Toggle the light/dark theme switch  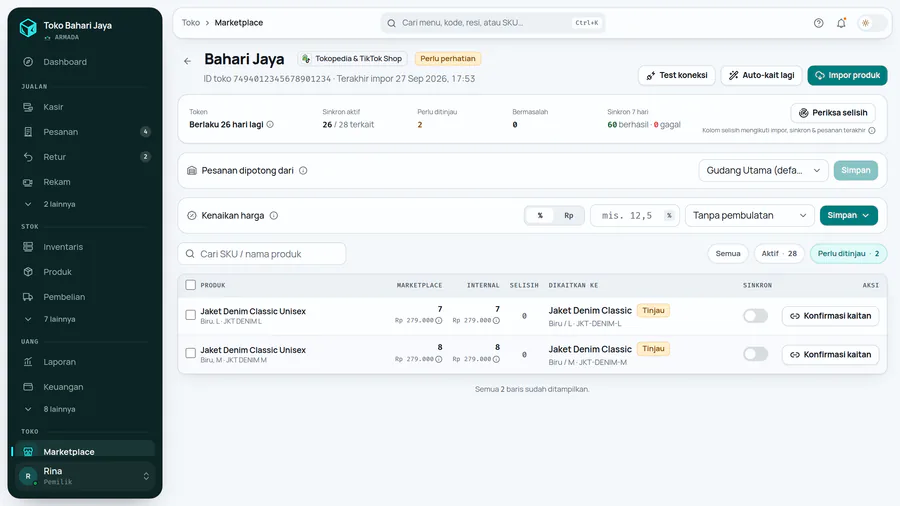pos(871,23)
